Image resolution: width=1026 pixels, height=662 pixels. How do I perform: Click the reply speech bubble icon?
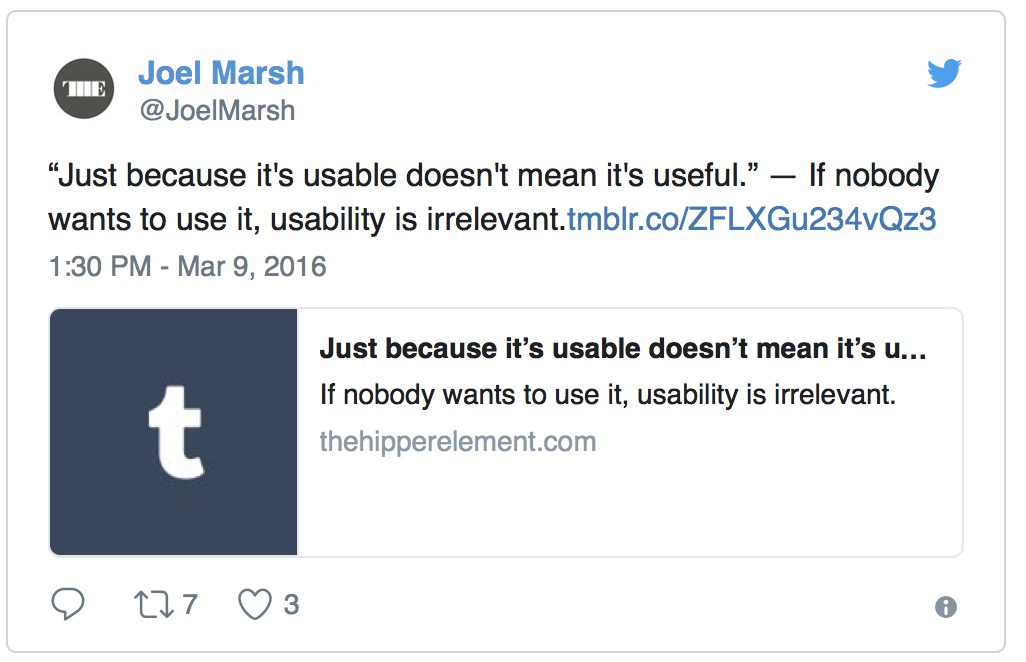coord(68,603)
